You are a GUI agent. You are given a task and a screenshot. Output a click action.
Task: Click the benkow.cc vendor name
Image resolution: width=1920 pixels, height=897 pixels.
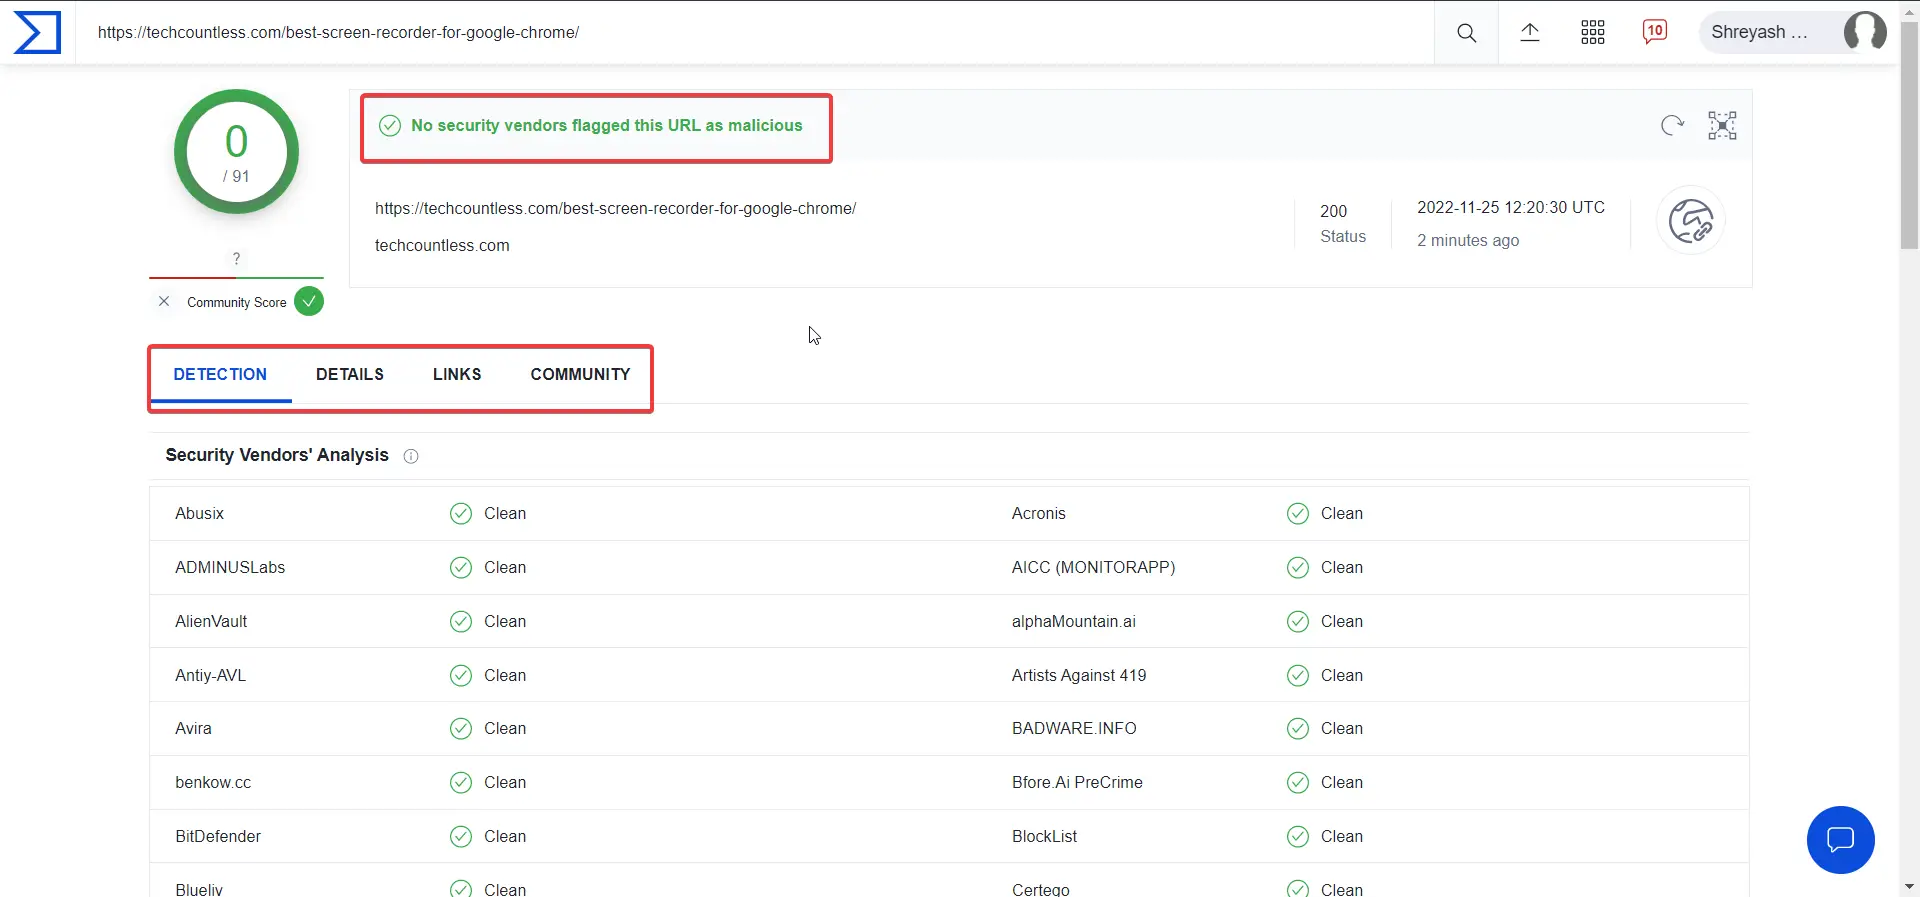tap(213, 782)
